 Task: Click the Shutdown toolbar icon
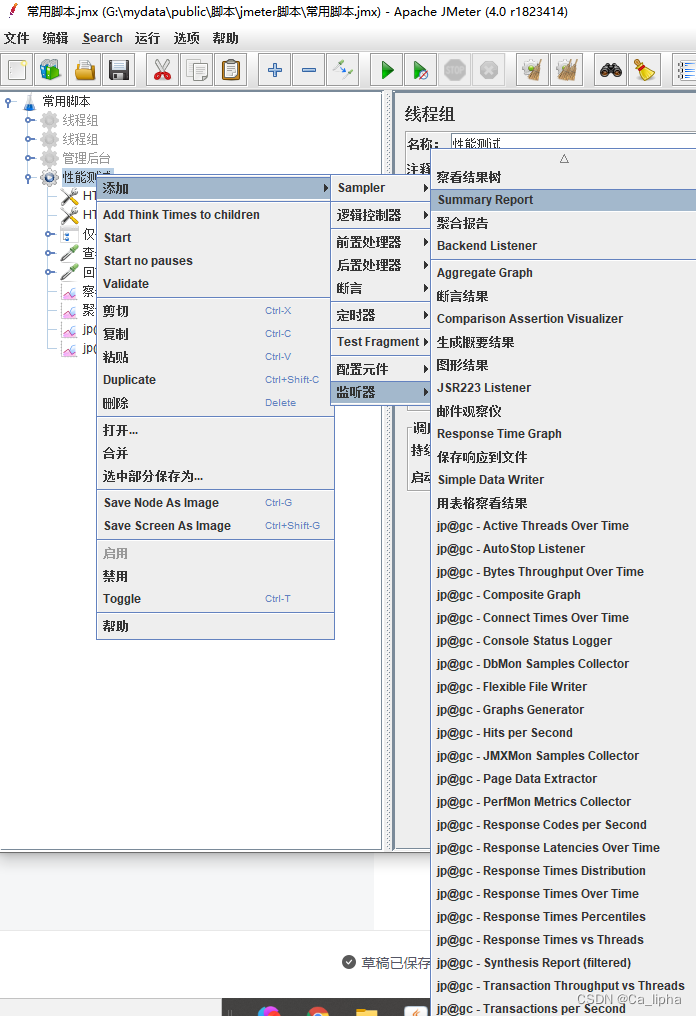(489, 69)
